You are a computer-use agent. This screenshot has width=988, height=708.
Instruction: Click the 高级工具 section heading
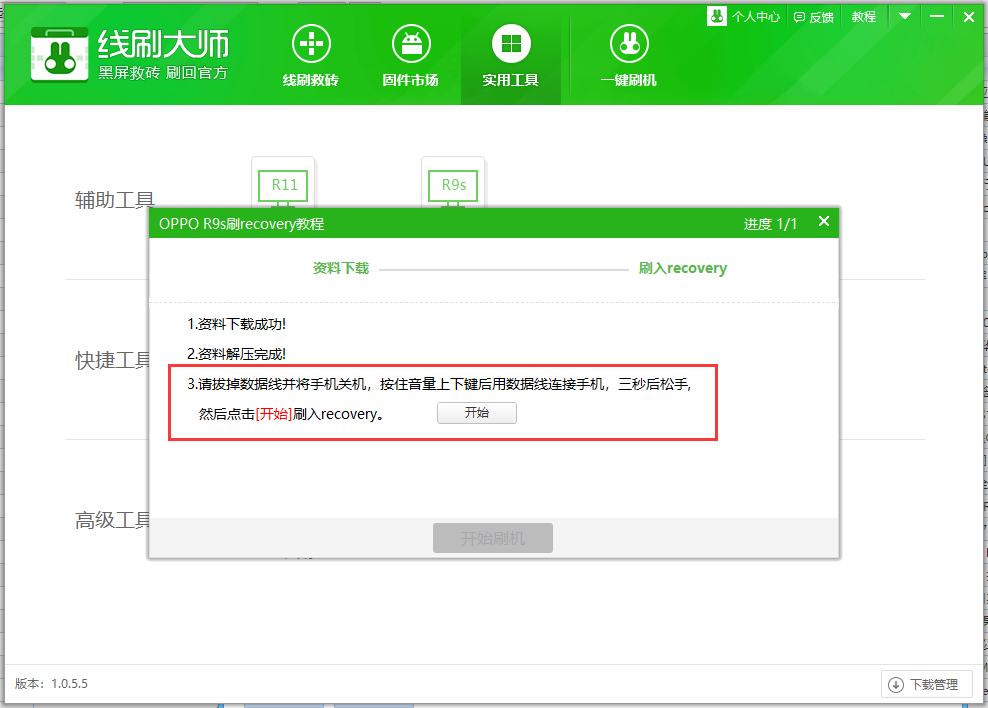[x=112, y=520]
